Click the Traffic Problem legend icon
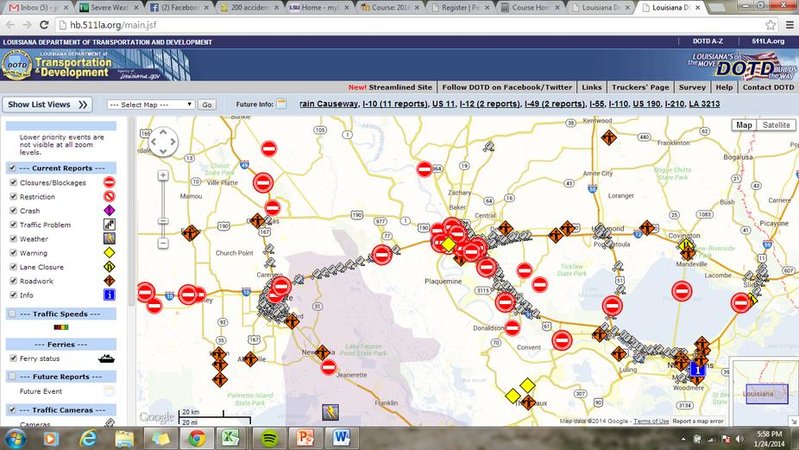The image size is (799, 450). (x=109, y=224)
